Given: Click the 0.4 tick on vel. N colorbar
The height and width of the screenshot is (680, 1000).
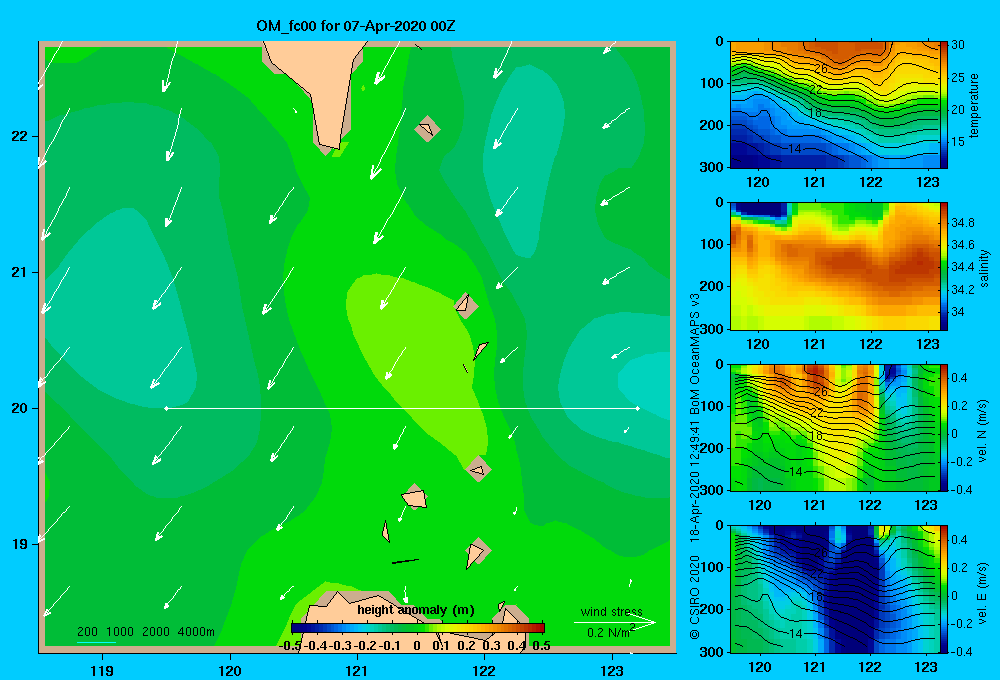Looking at the screenshot, I should (959, 378).
